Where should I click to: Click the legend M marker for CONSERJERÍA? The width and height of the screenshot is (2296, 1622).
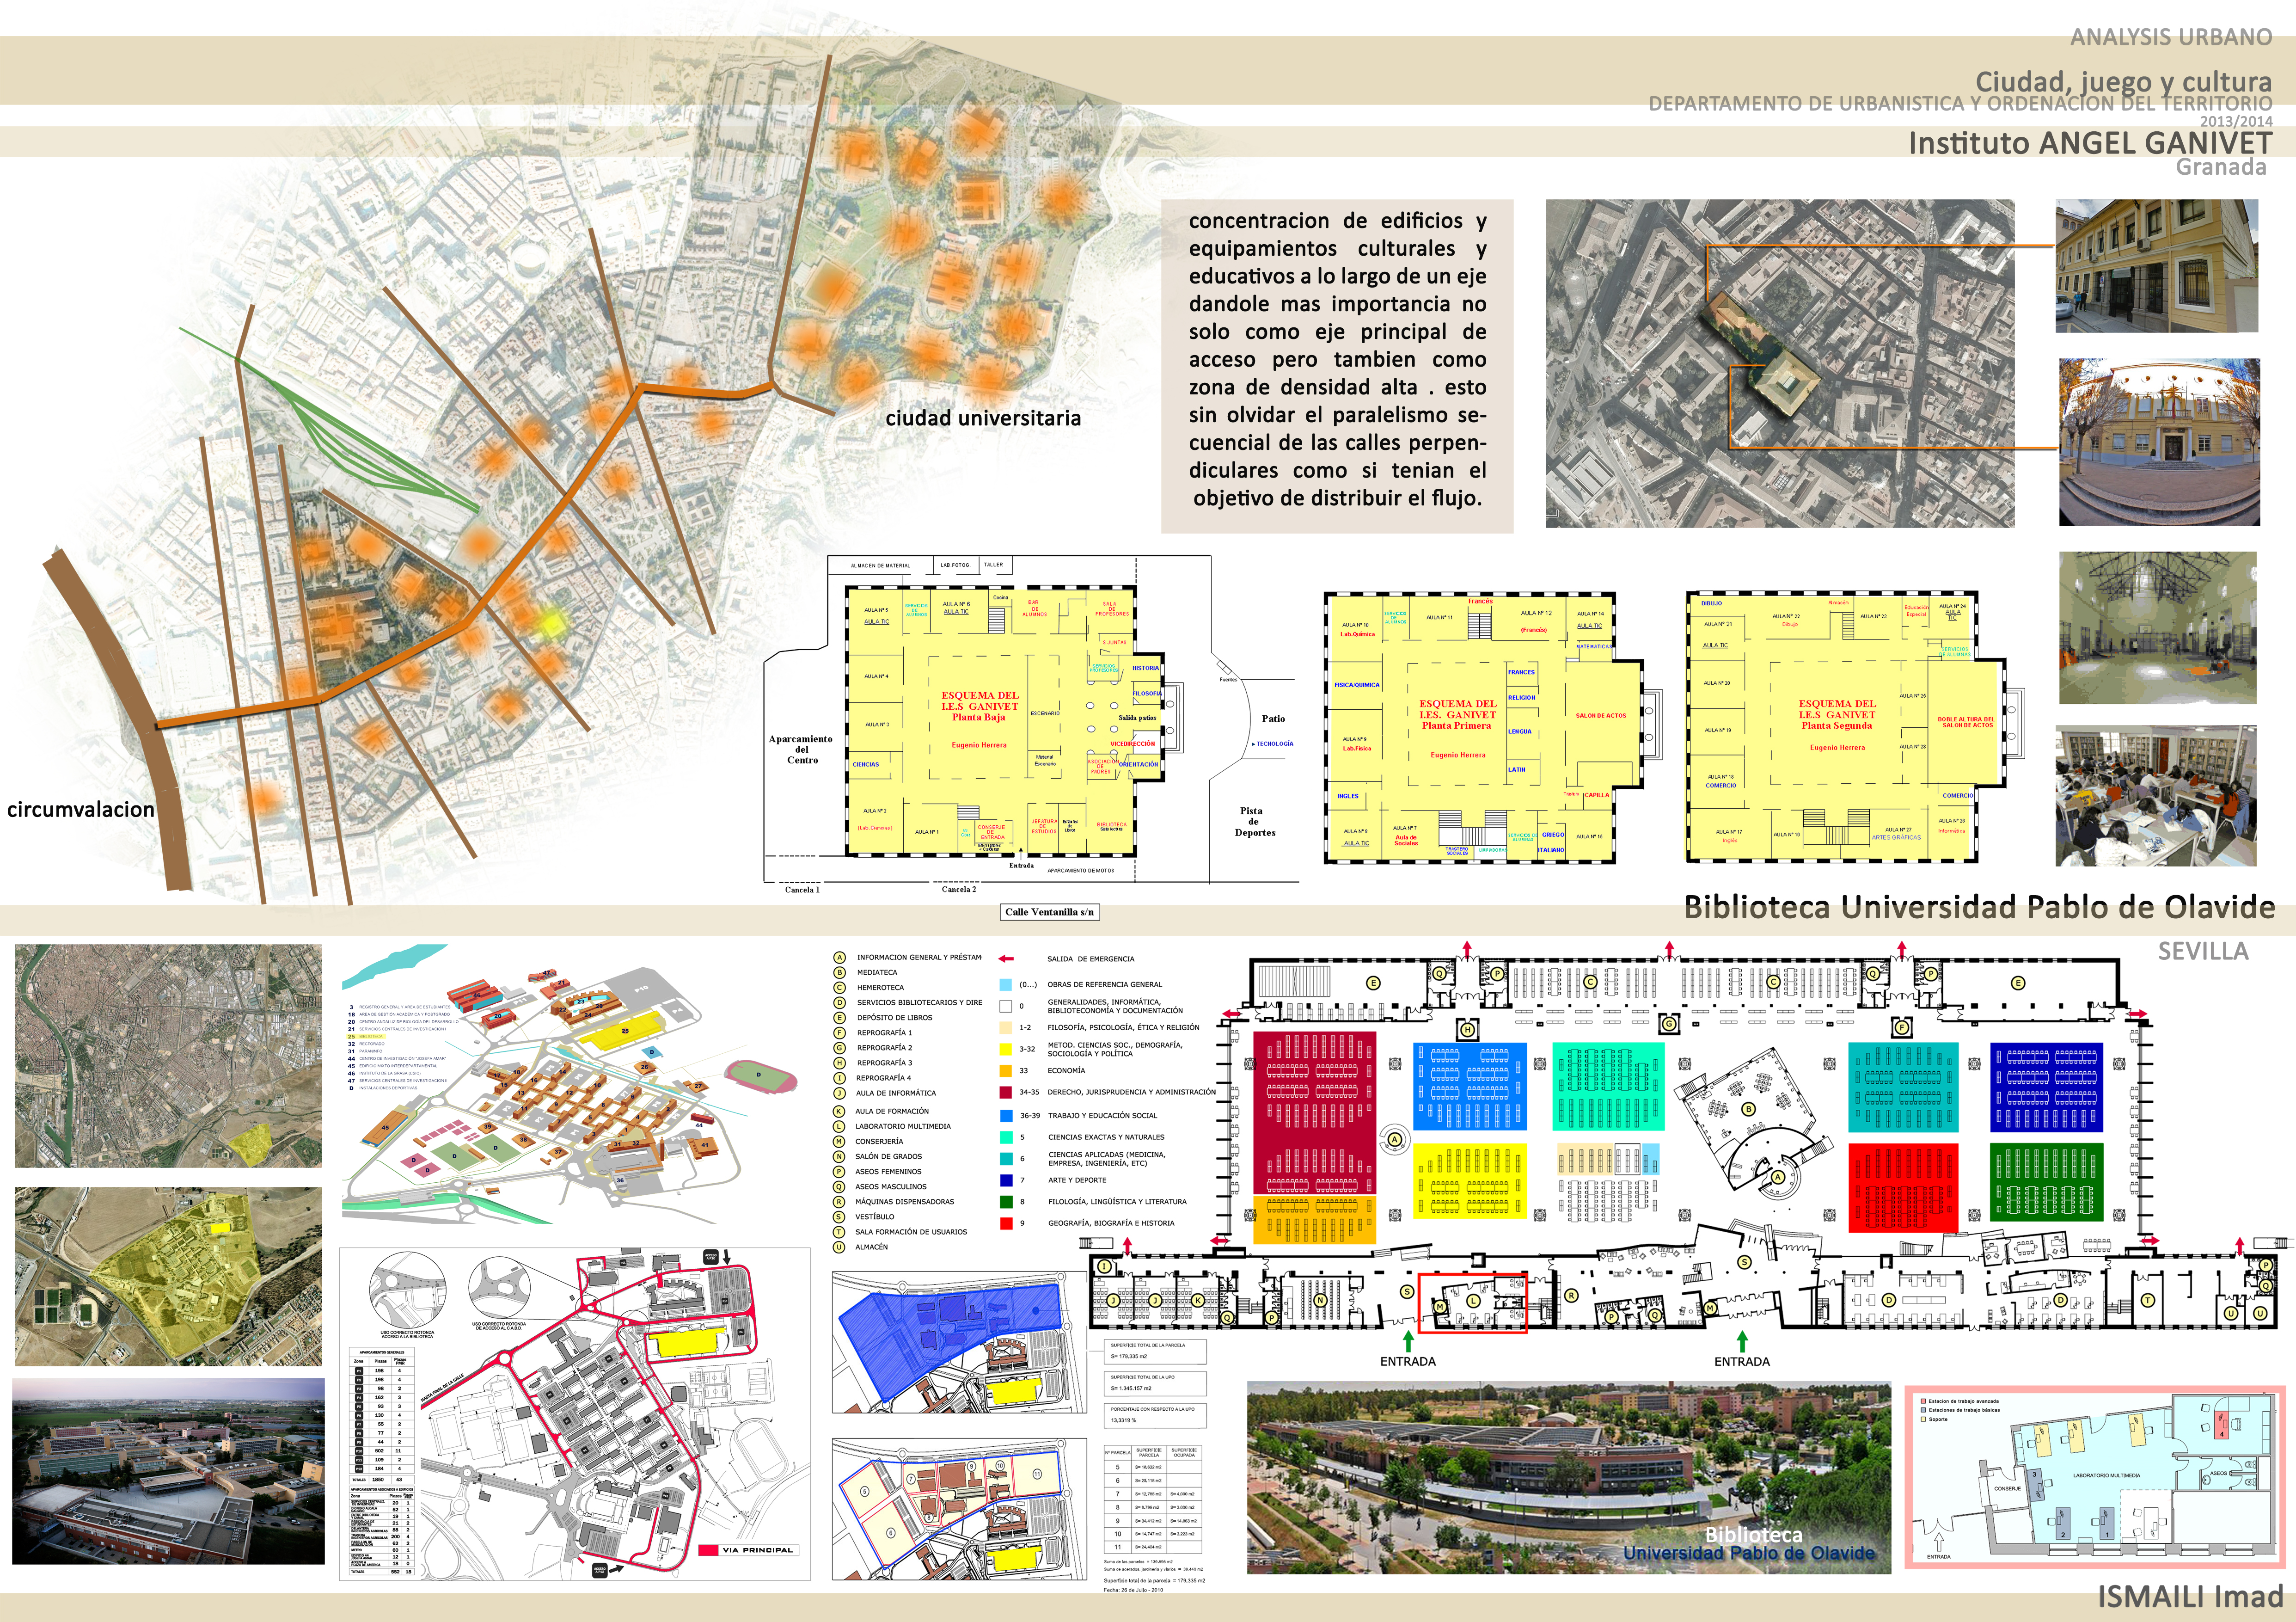(839, 1141)
